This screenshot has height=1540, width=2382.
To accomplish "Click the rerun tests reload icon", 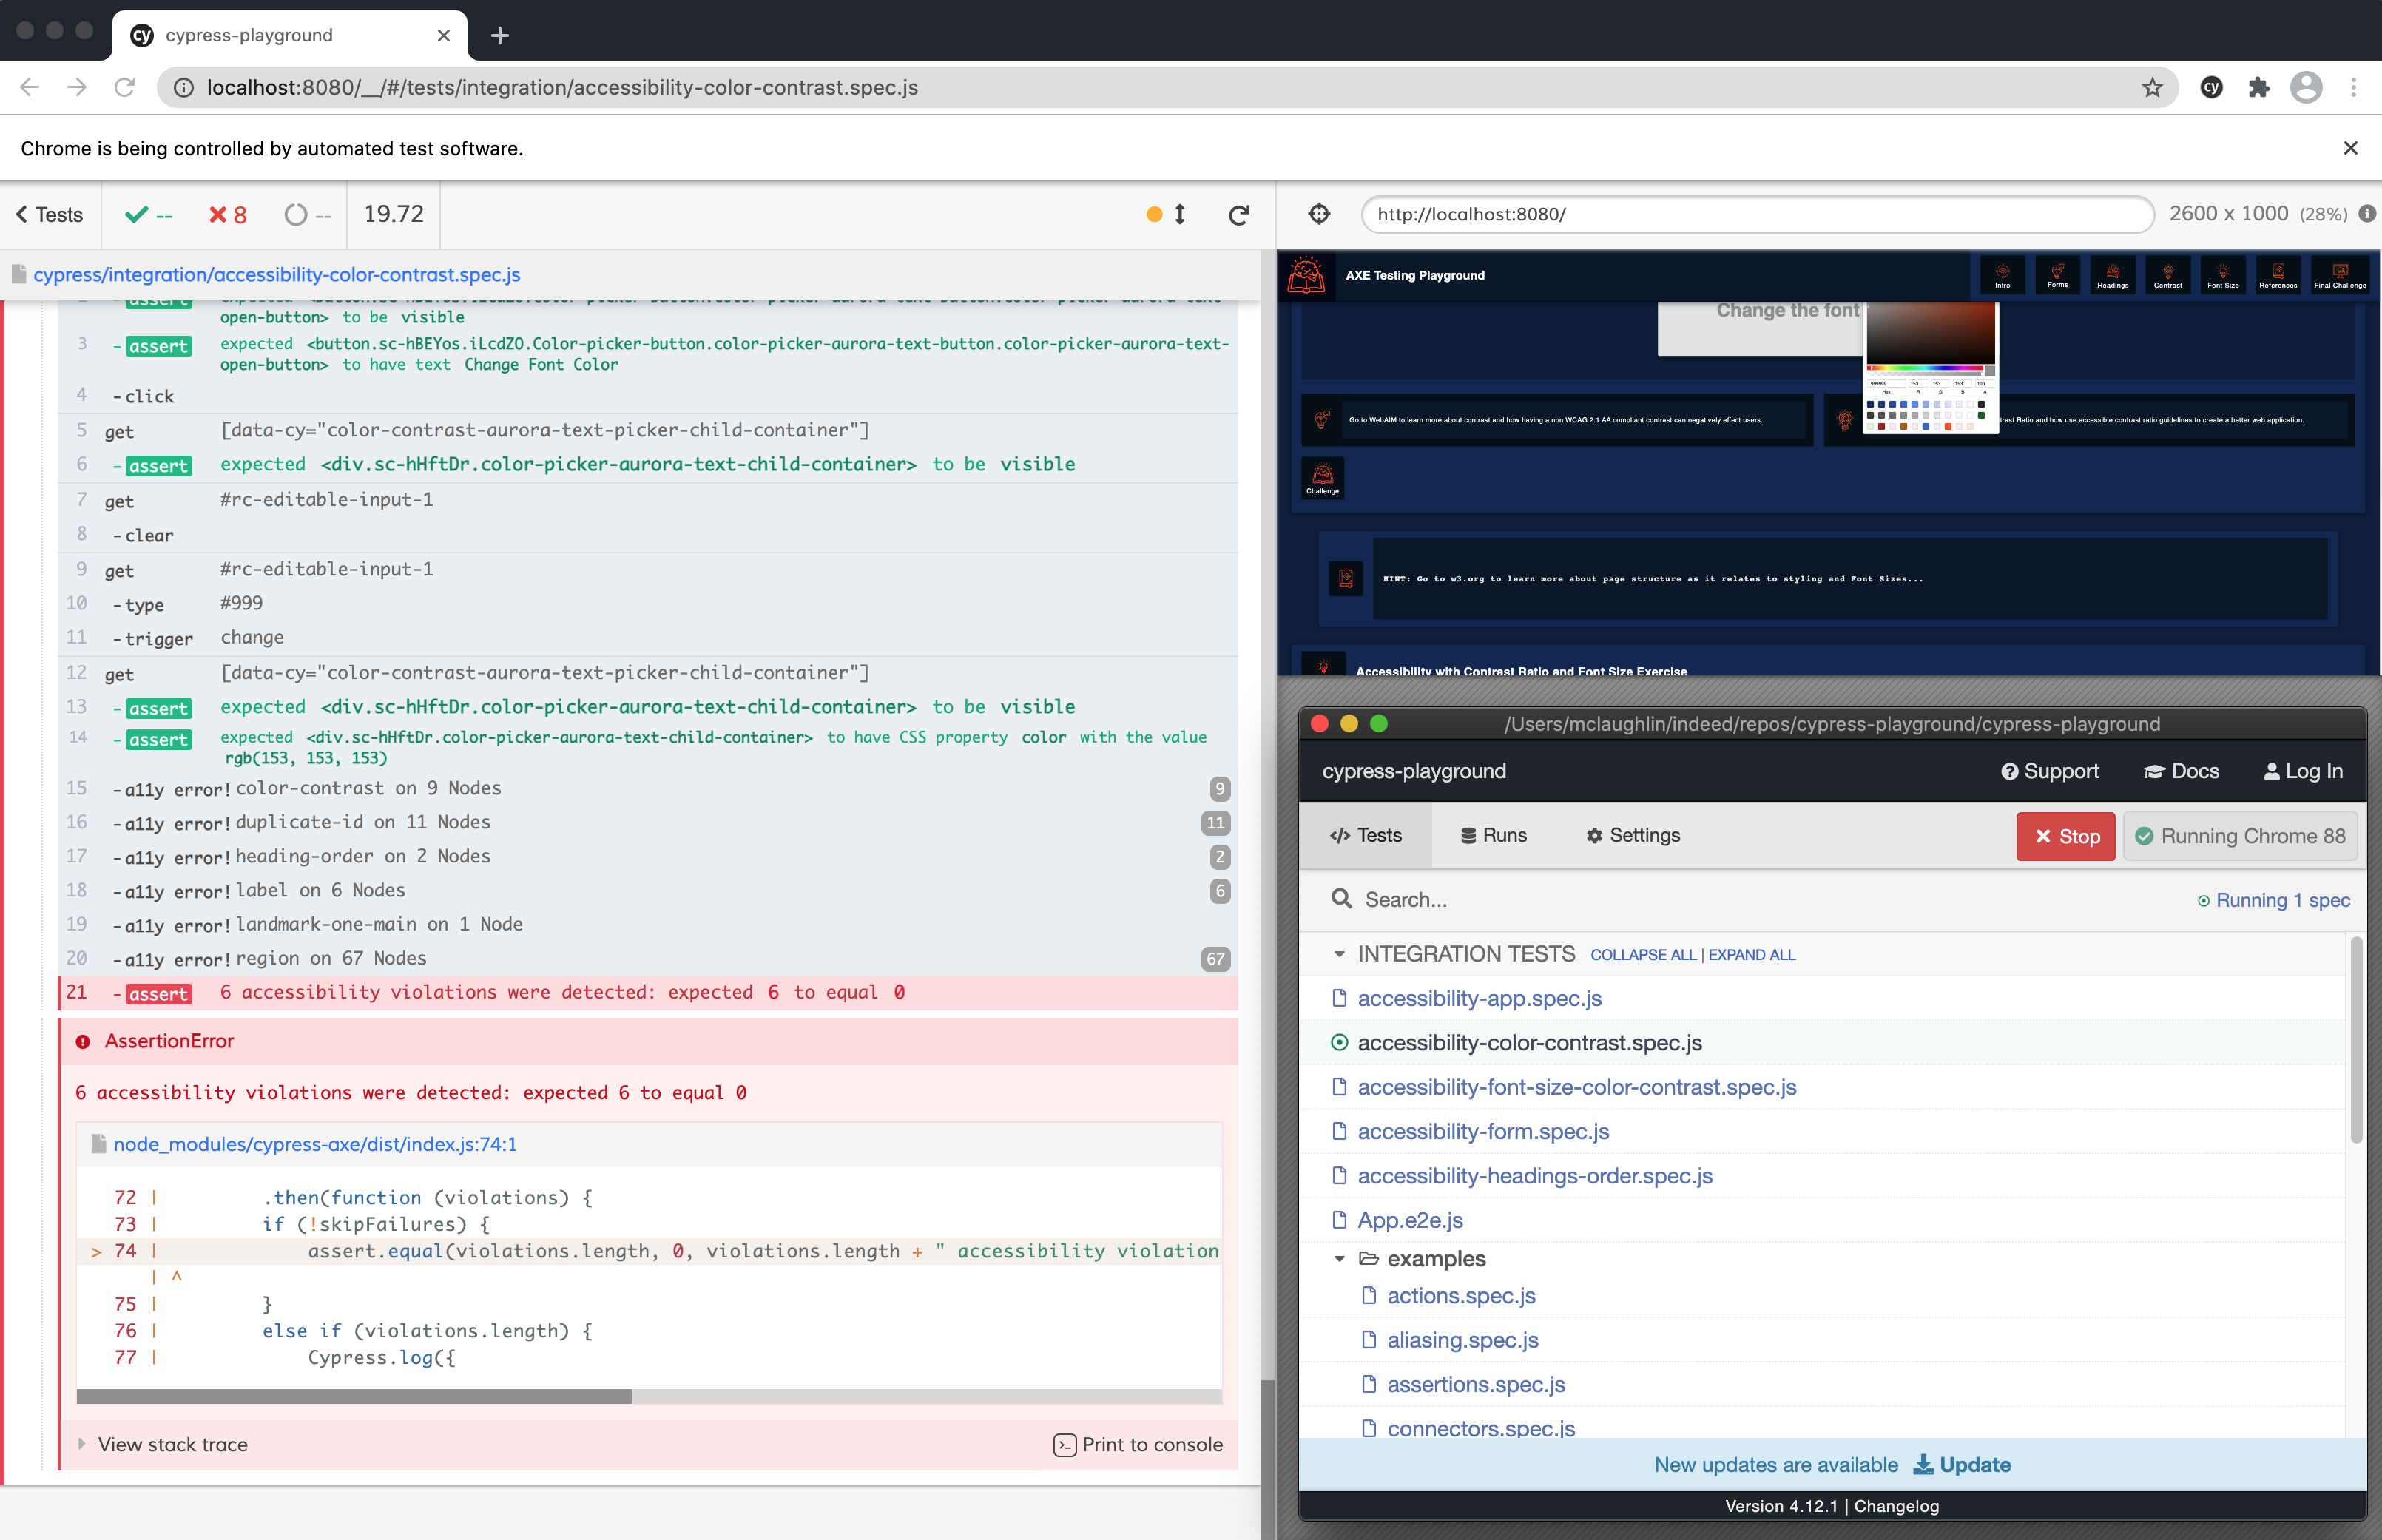I will (x=1238, y=215).
